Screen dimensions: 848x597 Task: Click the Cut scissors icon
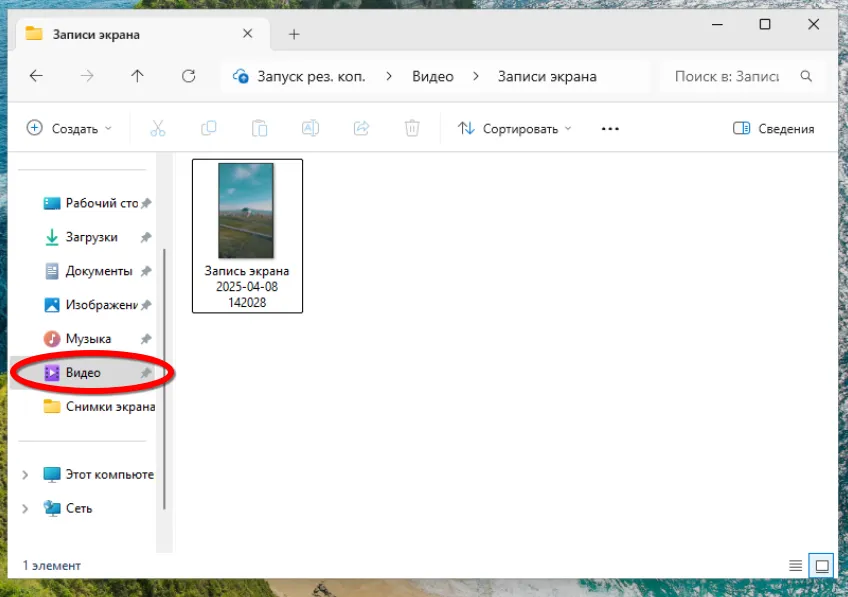tap(157, 128)
